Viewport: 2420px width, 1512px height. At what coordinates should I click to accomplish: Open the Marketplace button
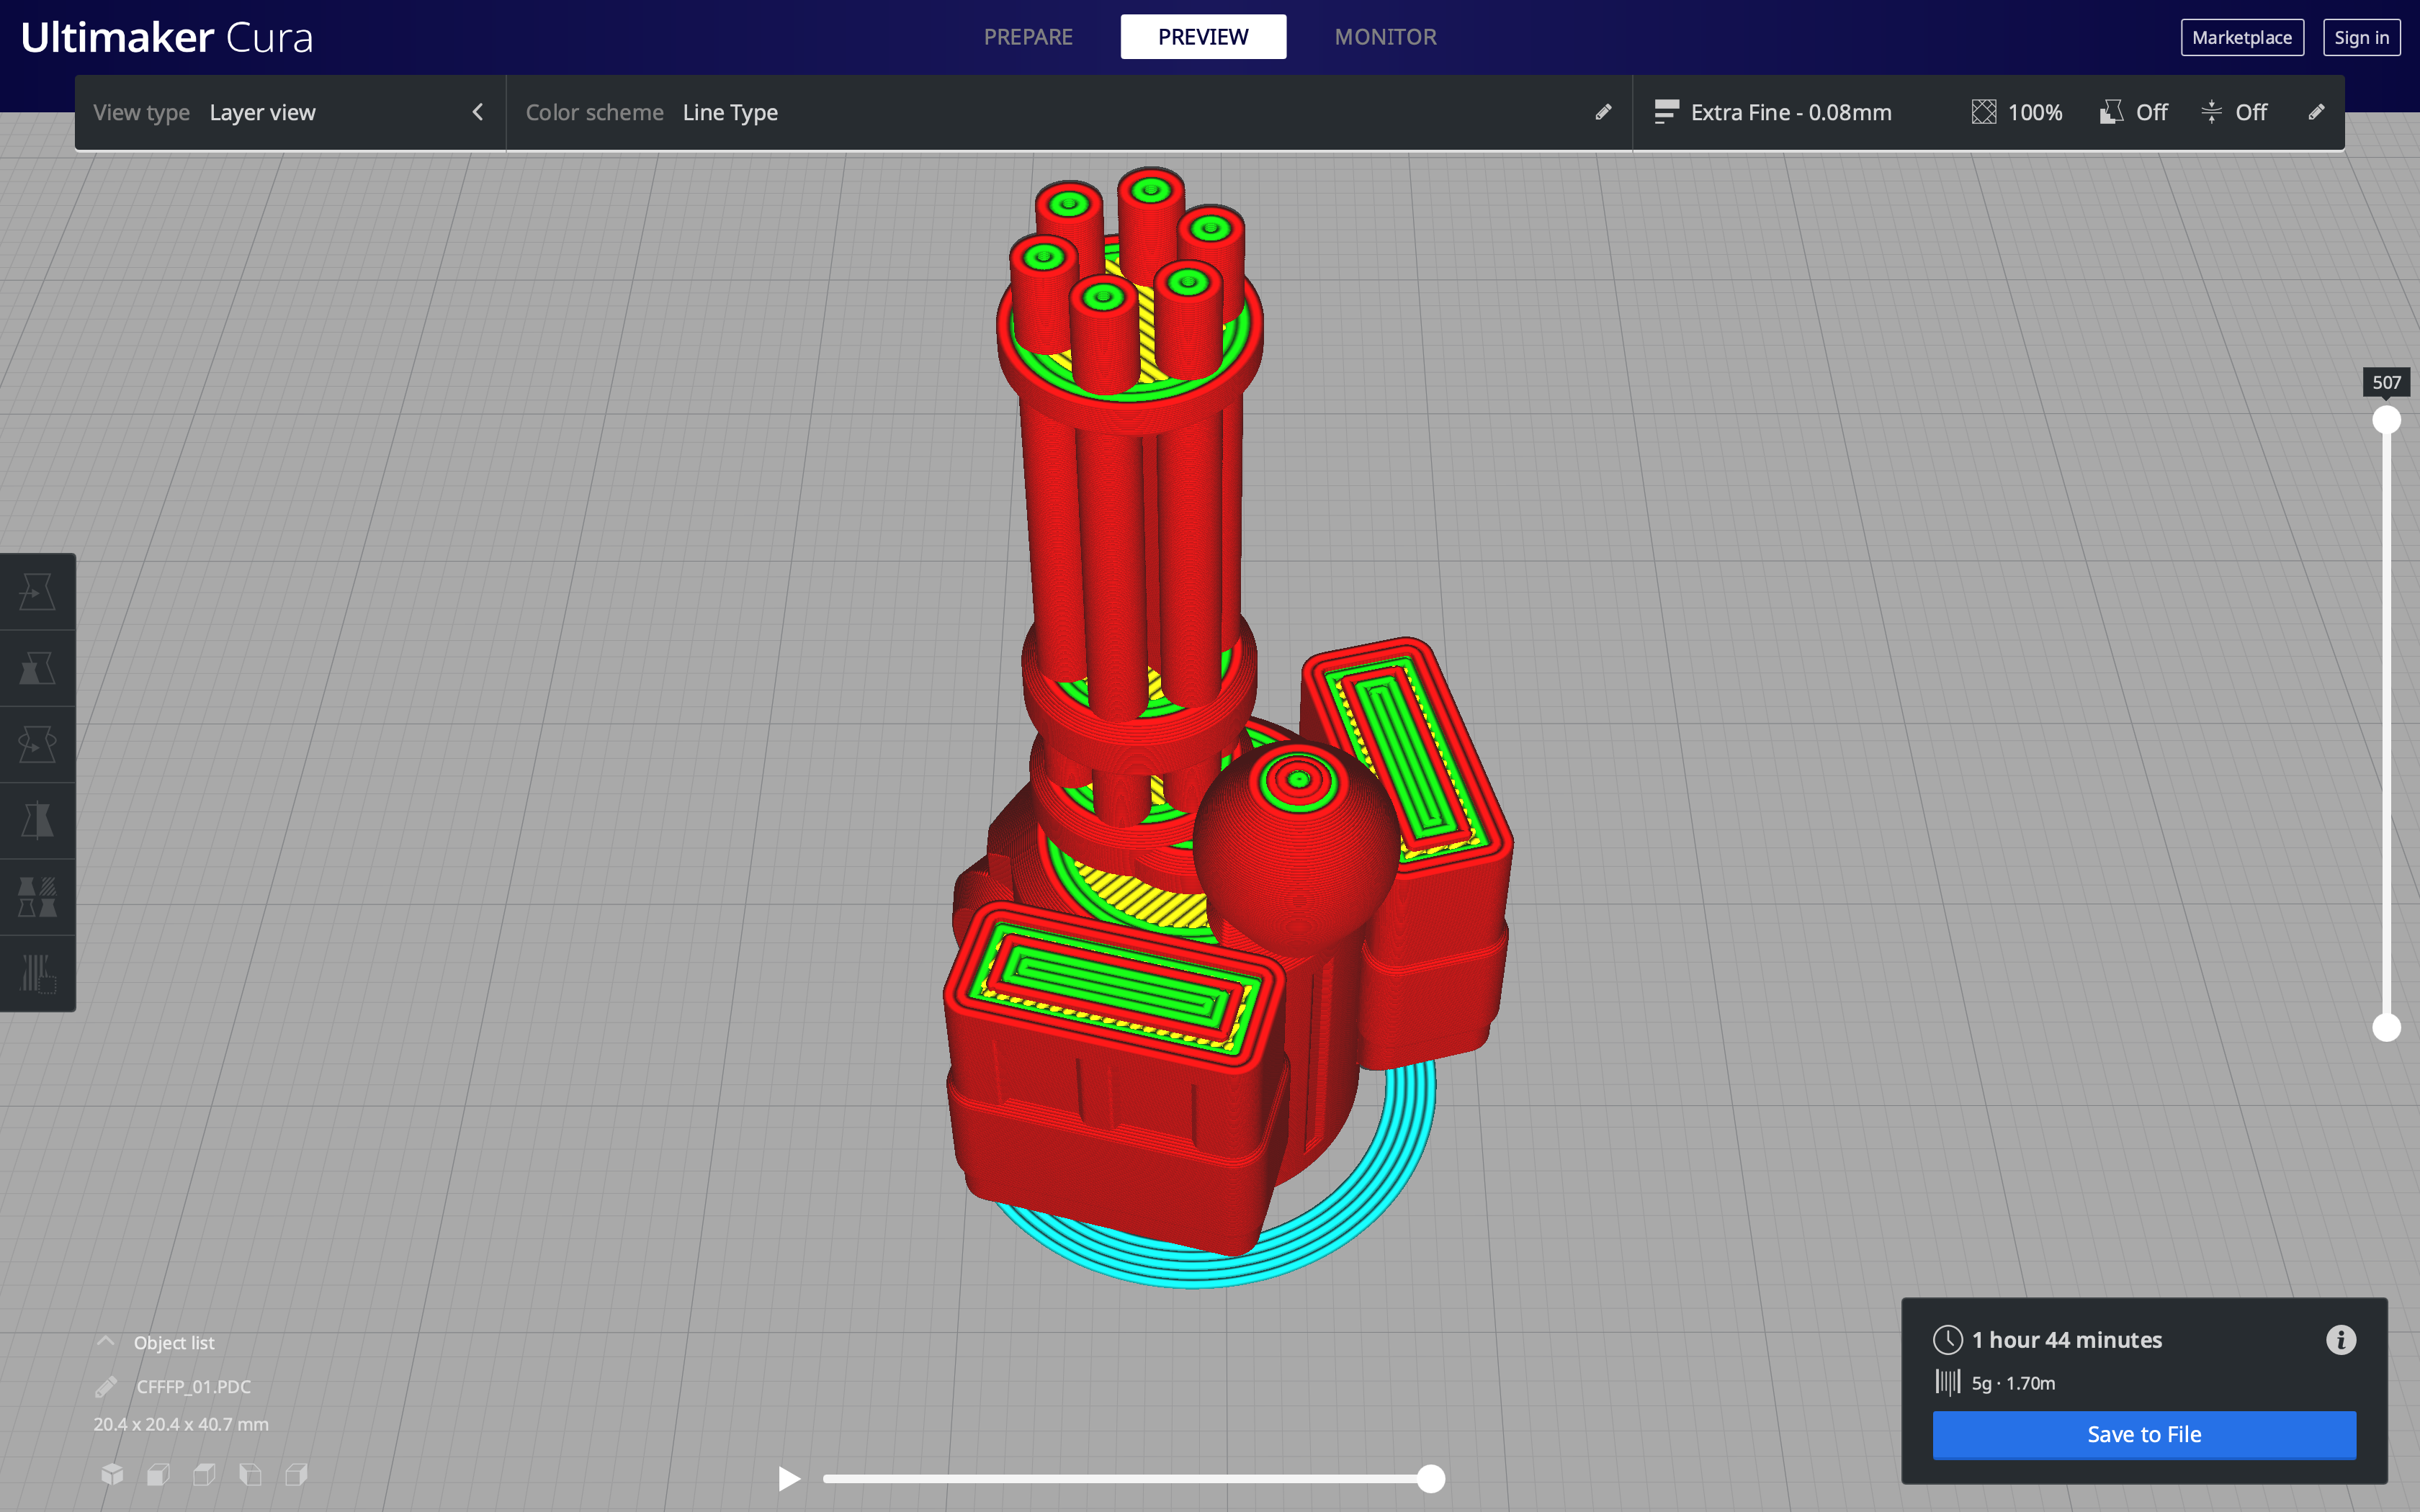coord(2241,37)
